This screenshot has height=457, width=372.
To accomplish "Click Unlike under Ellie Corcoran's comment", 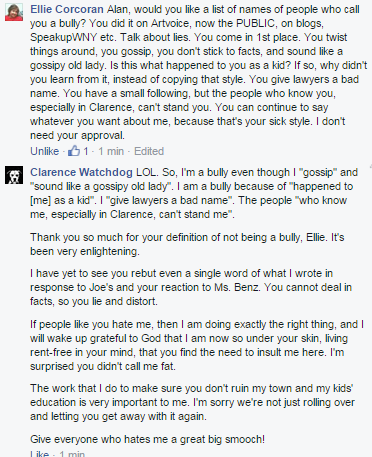I will [44, 151].
